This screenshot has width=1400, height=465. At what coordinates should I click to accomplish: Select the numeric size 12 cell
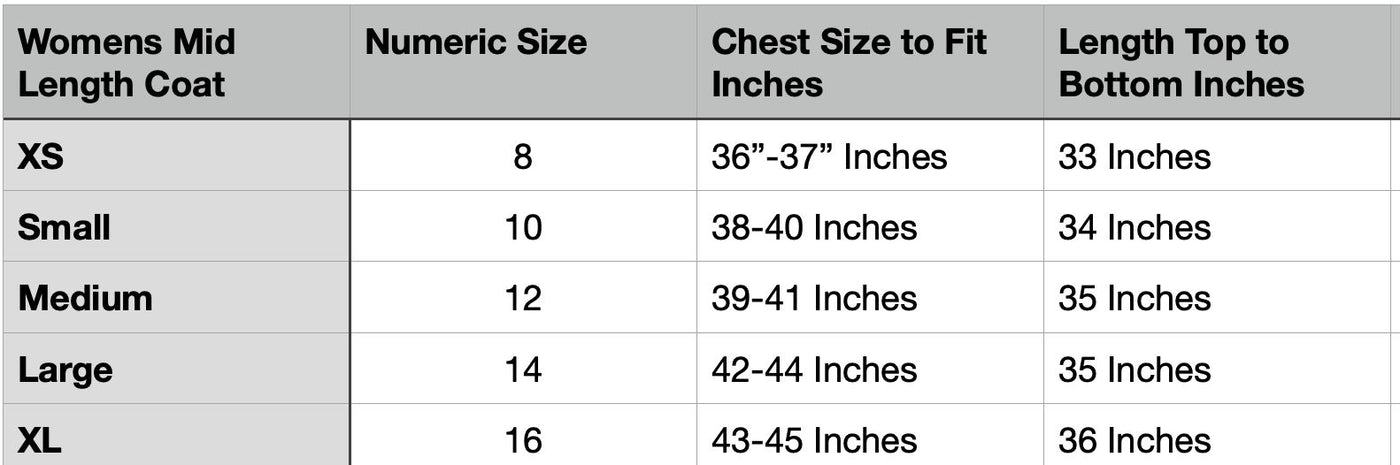[523, 298]
